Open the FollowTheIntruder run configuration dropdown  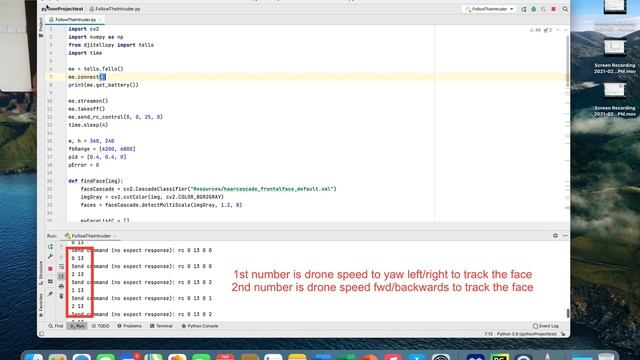coord(489,9)
